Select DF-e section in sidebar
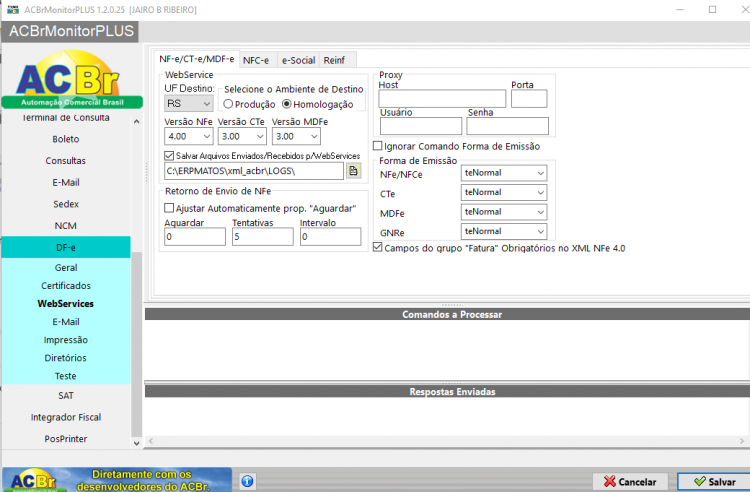 click(66, 247)
